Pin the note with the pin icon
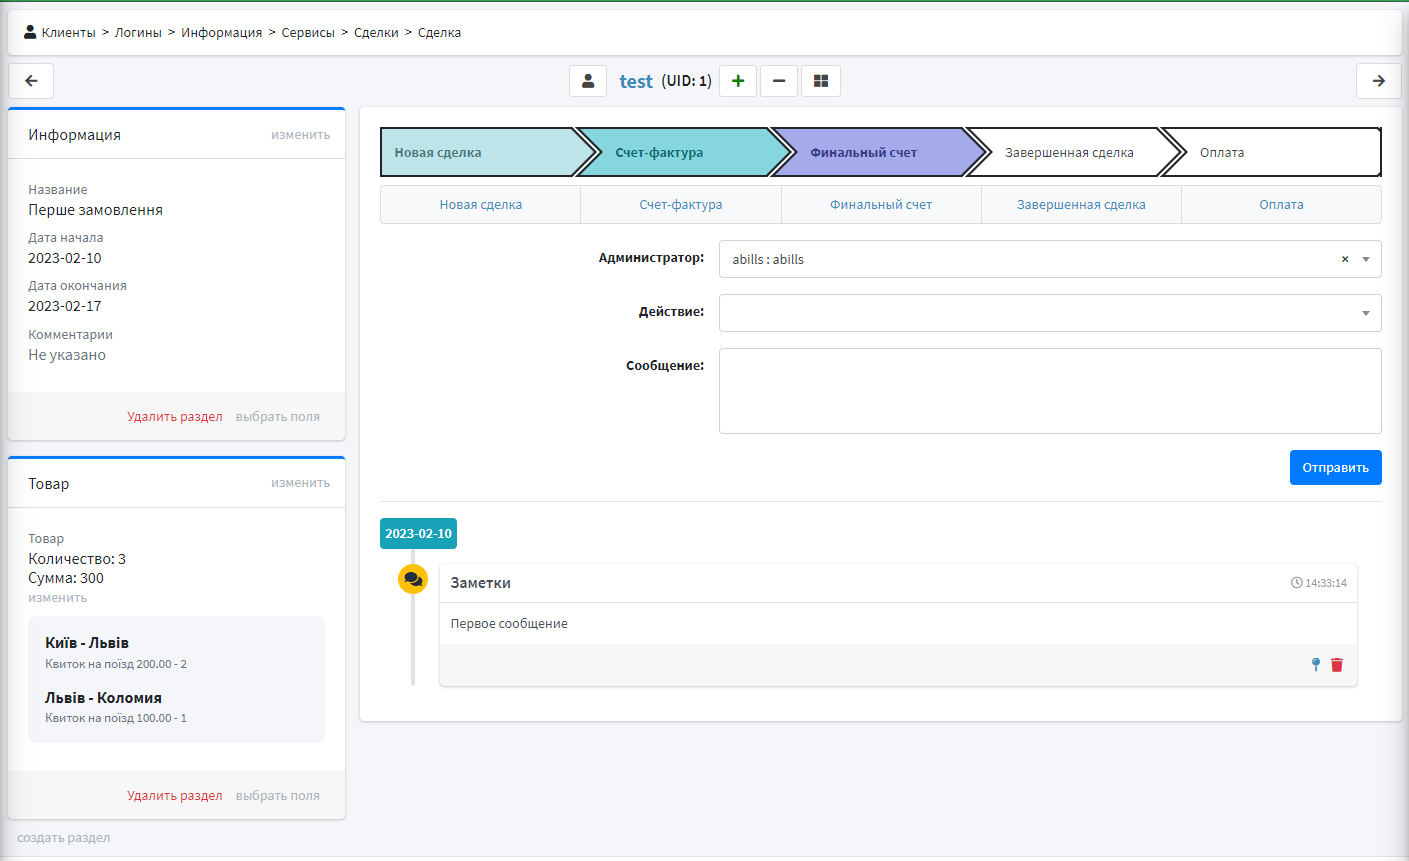1409x861 pixels. pyautogui.click(x=1316, y=665)
